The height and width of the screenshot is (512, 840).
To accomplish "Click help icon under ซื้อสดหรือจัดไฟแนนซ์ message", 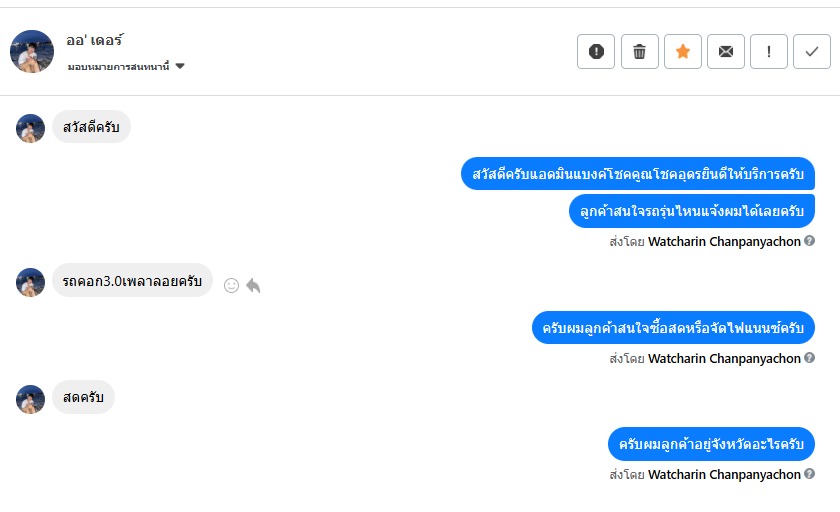I will pos(809,358).
